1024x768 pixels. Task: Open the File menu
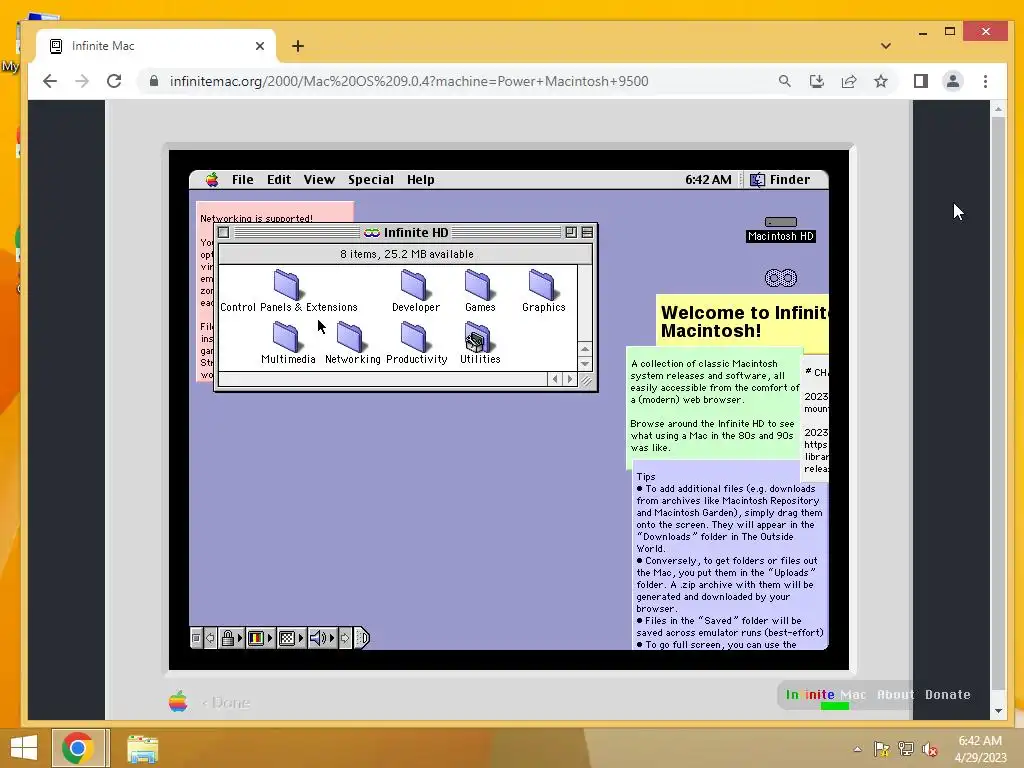point(242,180)
